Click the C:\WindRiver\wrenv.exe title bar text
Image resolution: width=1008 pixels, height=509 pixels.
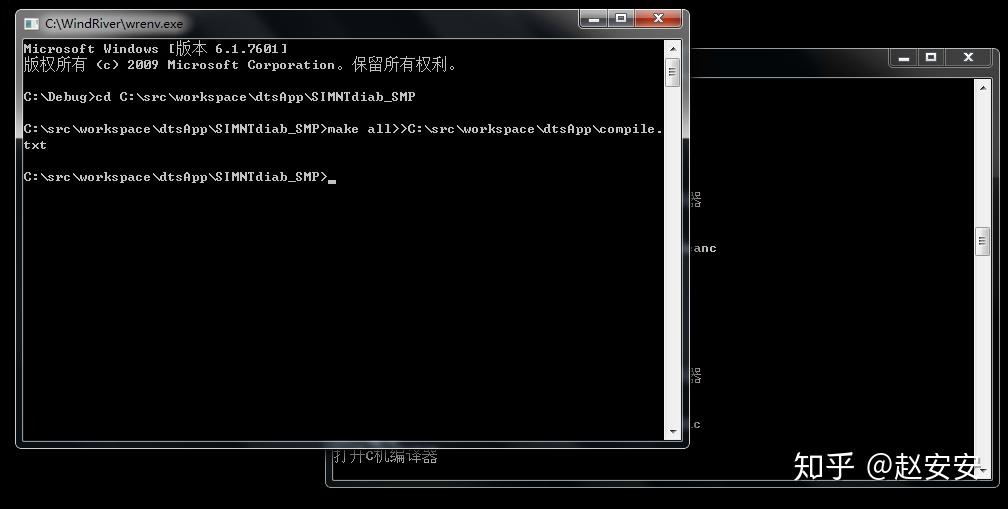point(114,24)
